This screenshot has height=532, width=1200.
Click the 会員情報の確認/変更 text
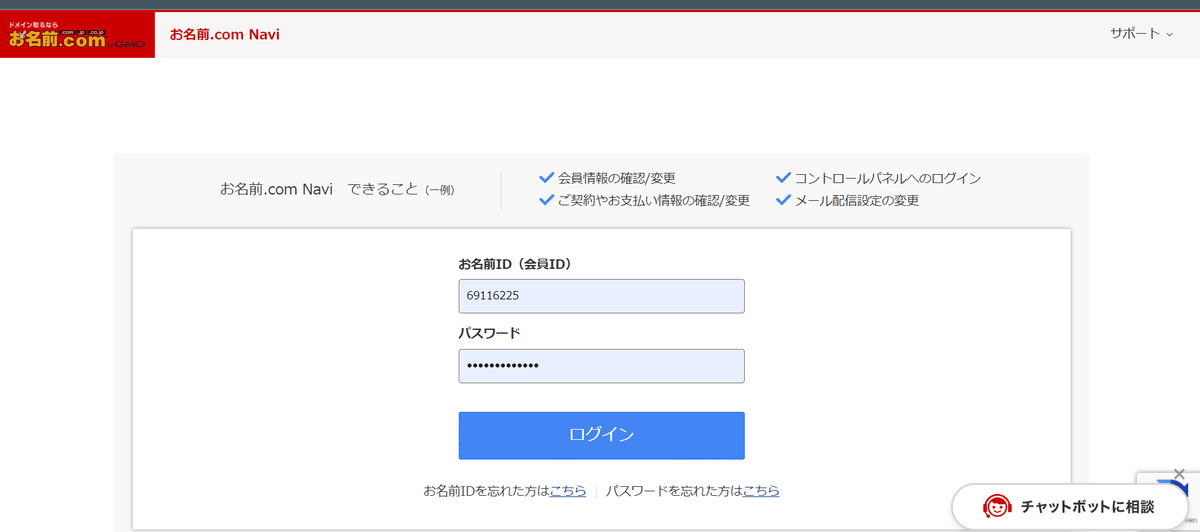[x=616, y=178]
